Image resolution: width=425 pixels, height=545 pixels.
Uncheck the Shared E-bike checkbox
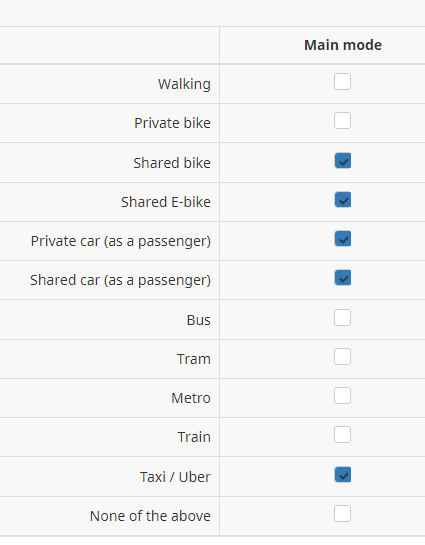point(343,200)
